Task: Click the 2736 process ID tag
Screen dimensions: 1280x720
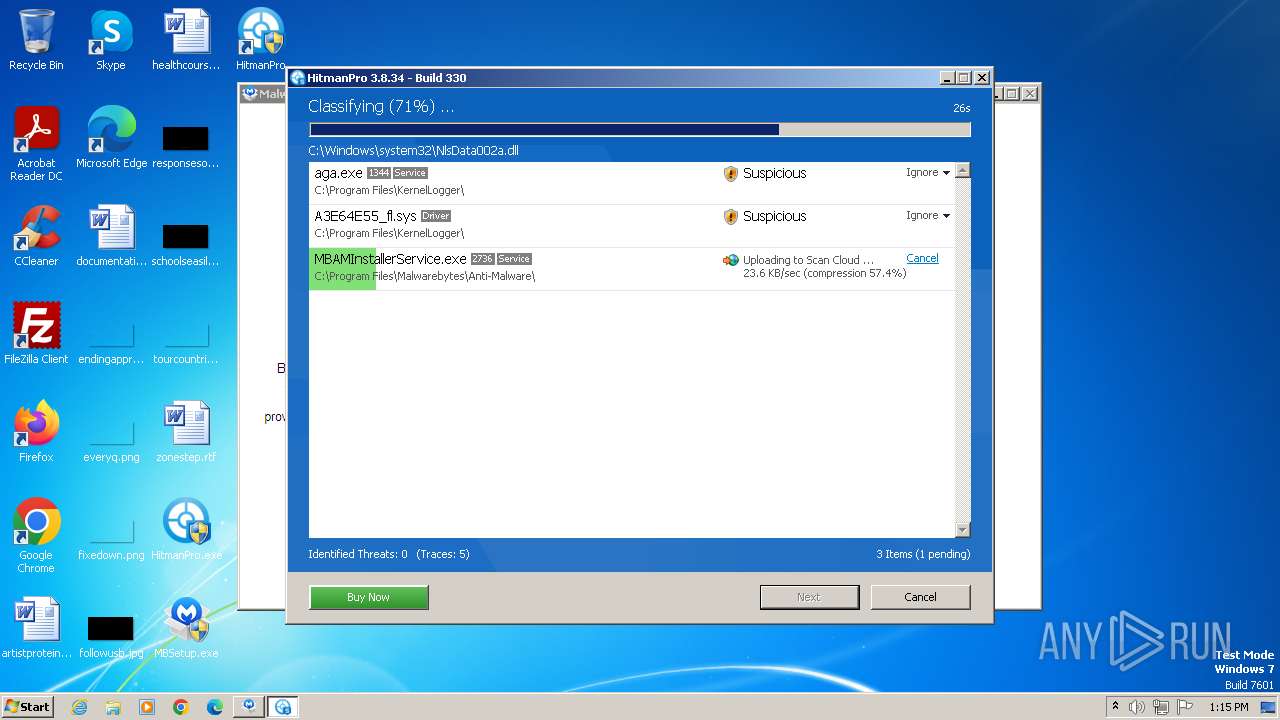Action: point(482,259)
